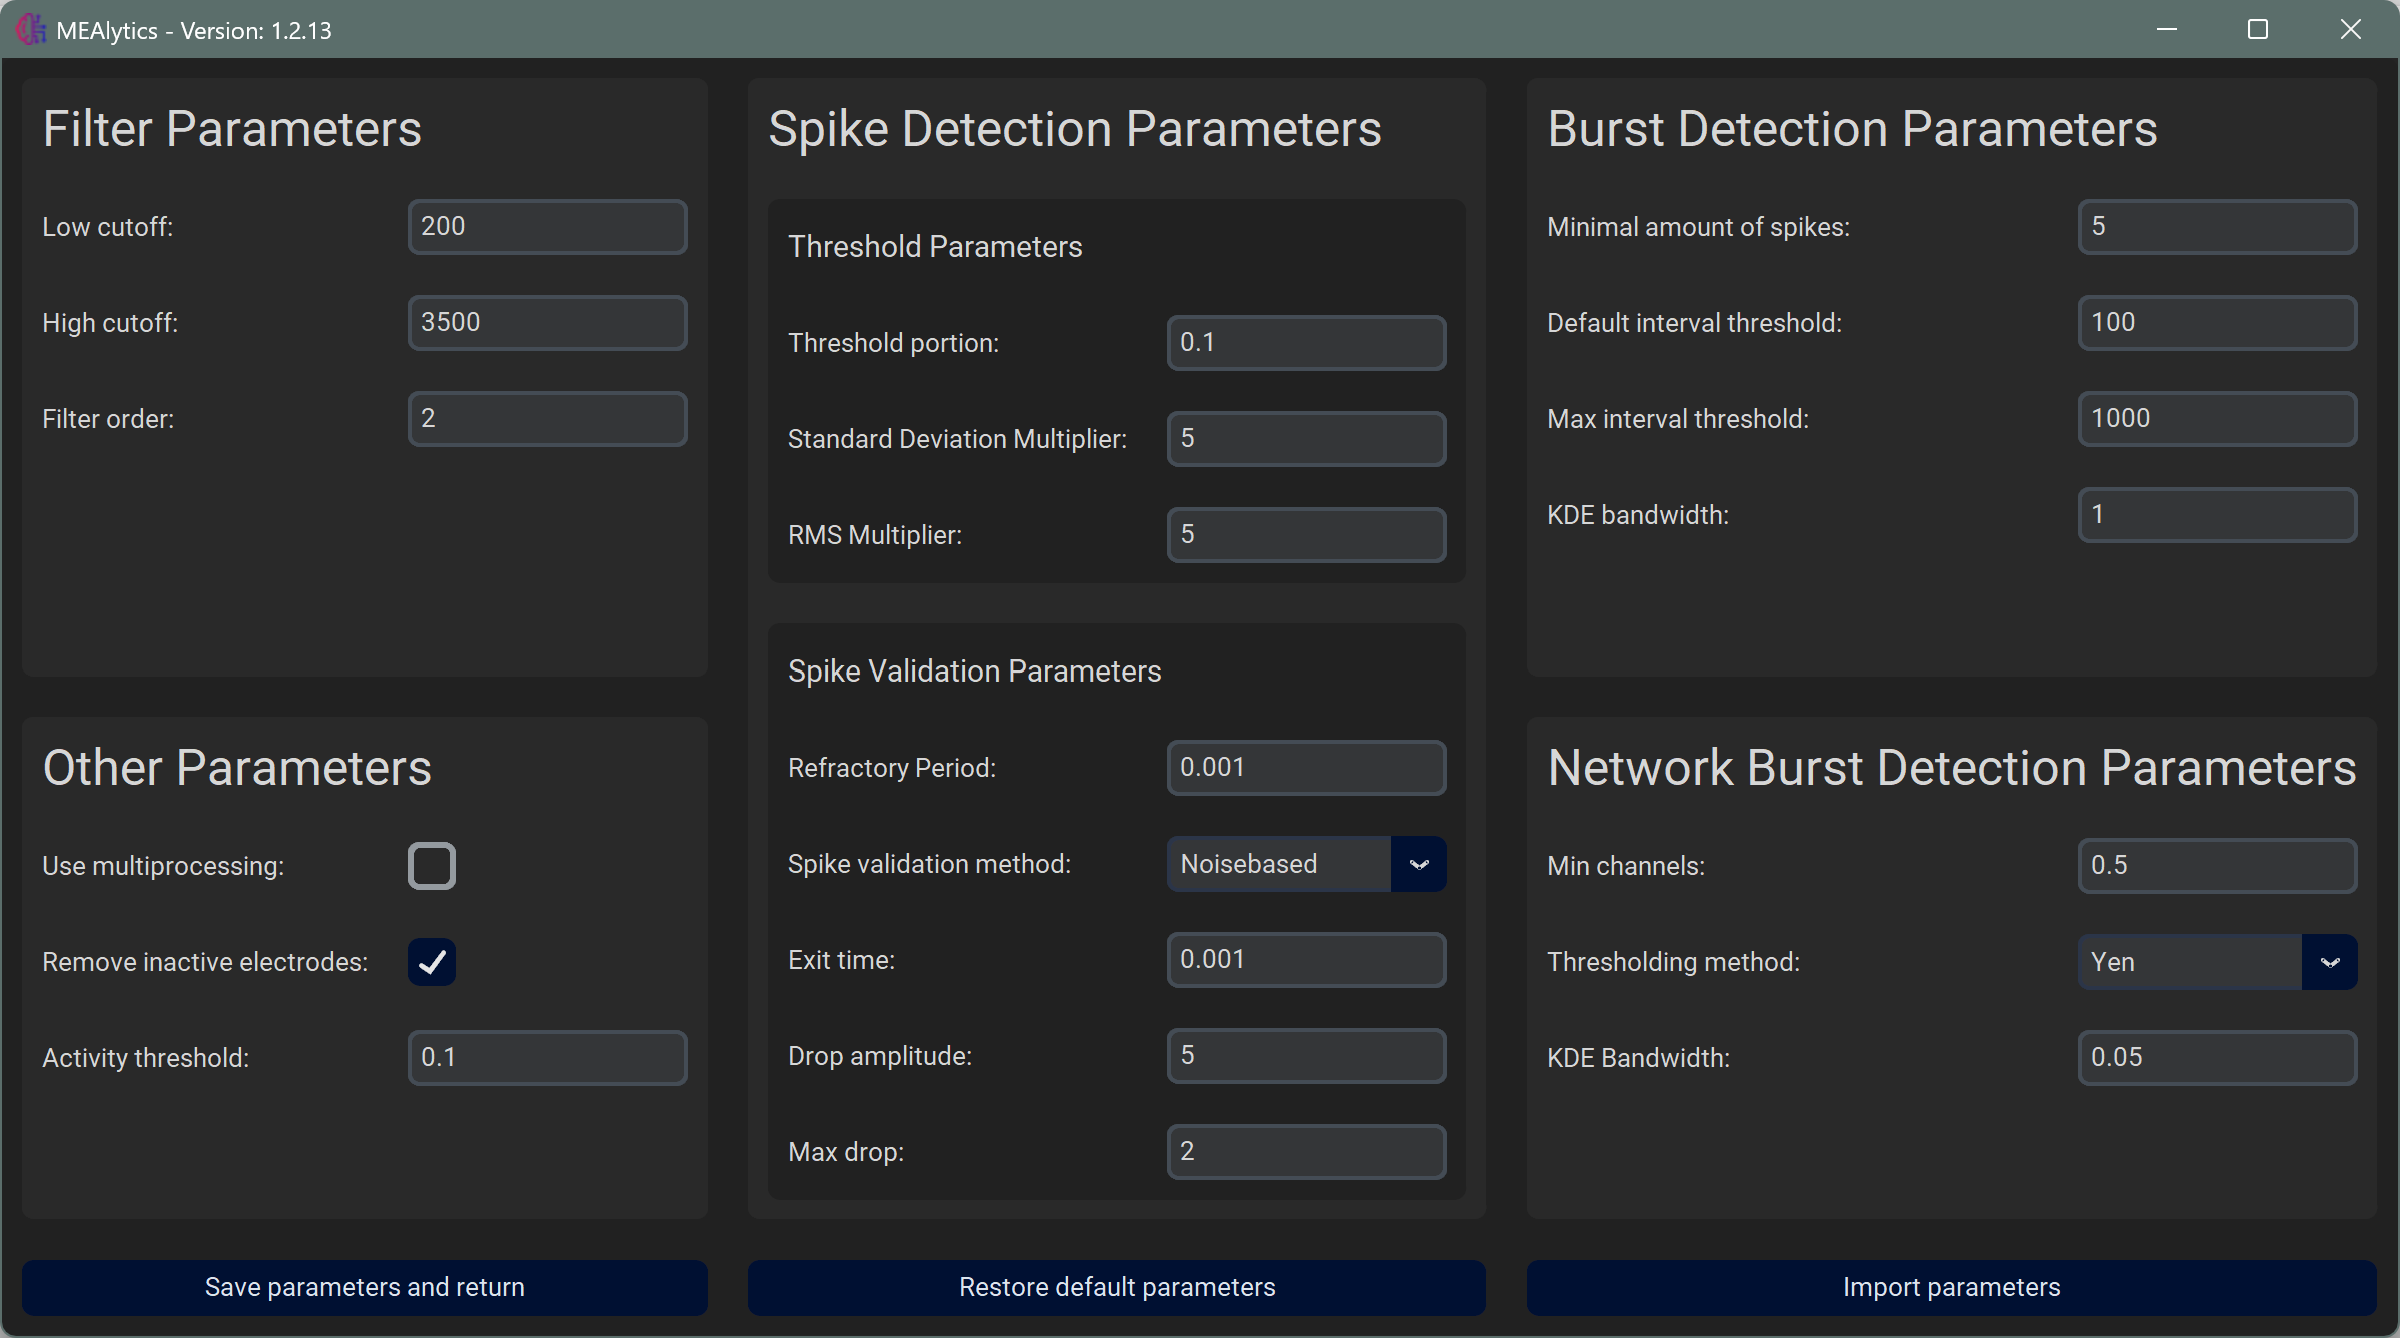
Task: Click the Low cutoff input field
Action: (x=547, y=227)
